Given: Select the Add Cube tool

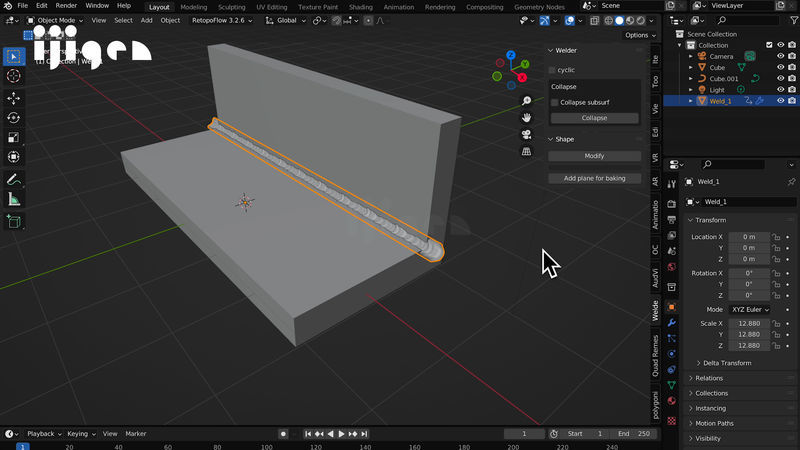Looking at the screenshot, I should [14, 222].
